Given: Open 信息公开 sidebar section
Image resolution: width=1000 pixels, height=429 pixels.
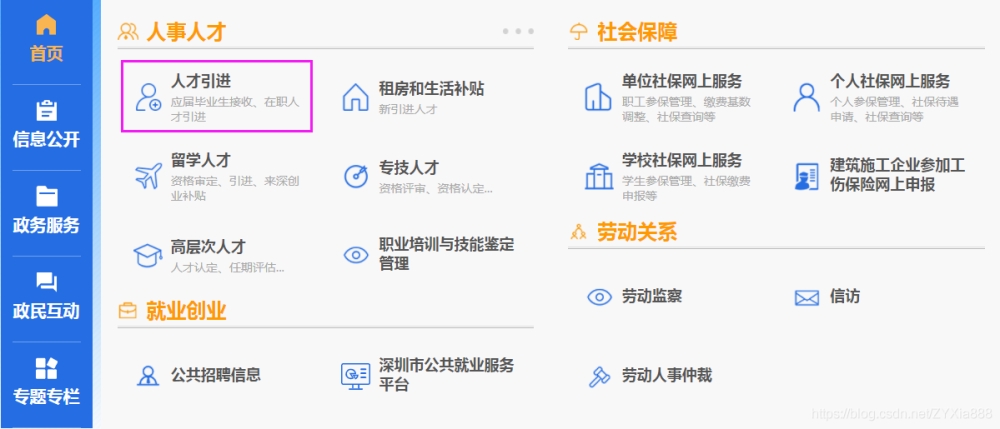Looking at the screenshot, I should [x=46, y=126].
